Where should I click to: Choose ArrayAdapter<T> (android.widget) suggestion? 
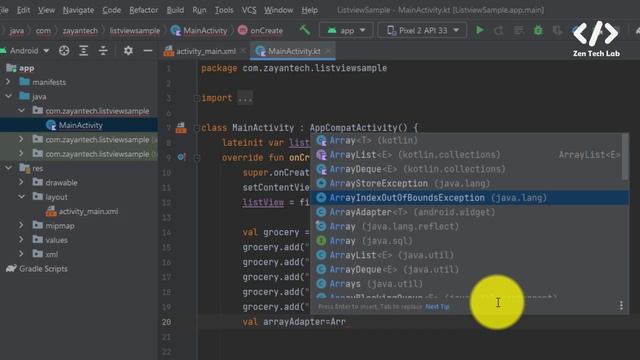point(469,212)
